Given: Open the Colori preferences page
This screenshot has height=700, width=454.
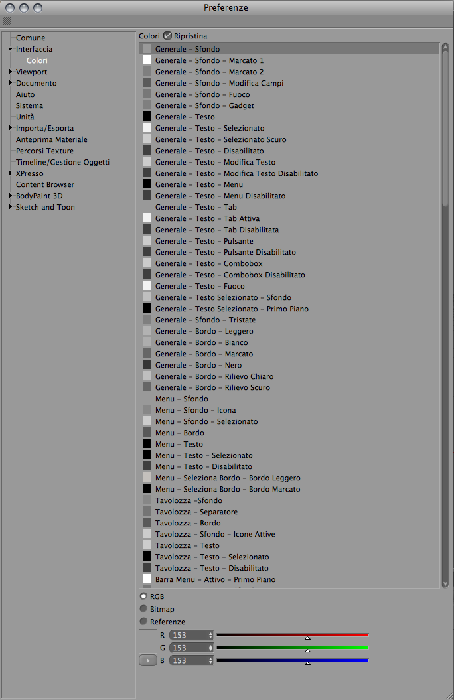Looking at the screenshot, I should tap(37, 60).
